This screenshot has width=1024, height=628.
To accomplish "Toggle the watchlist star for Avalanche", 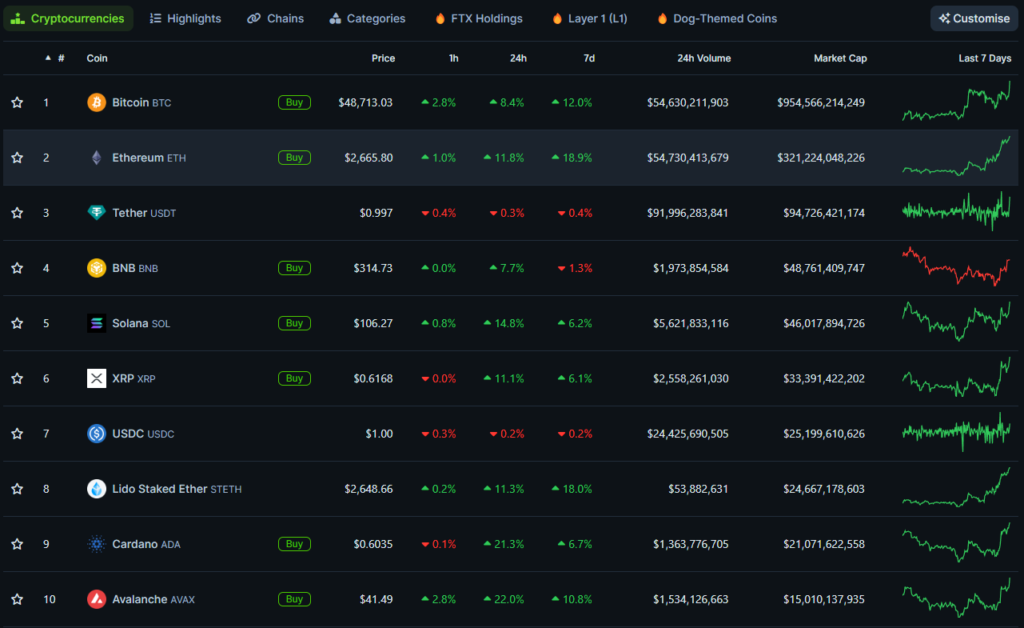I will (x=17, y=599).
